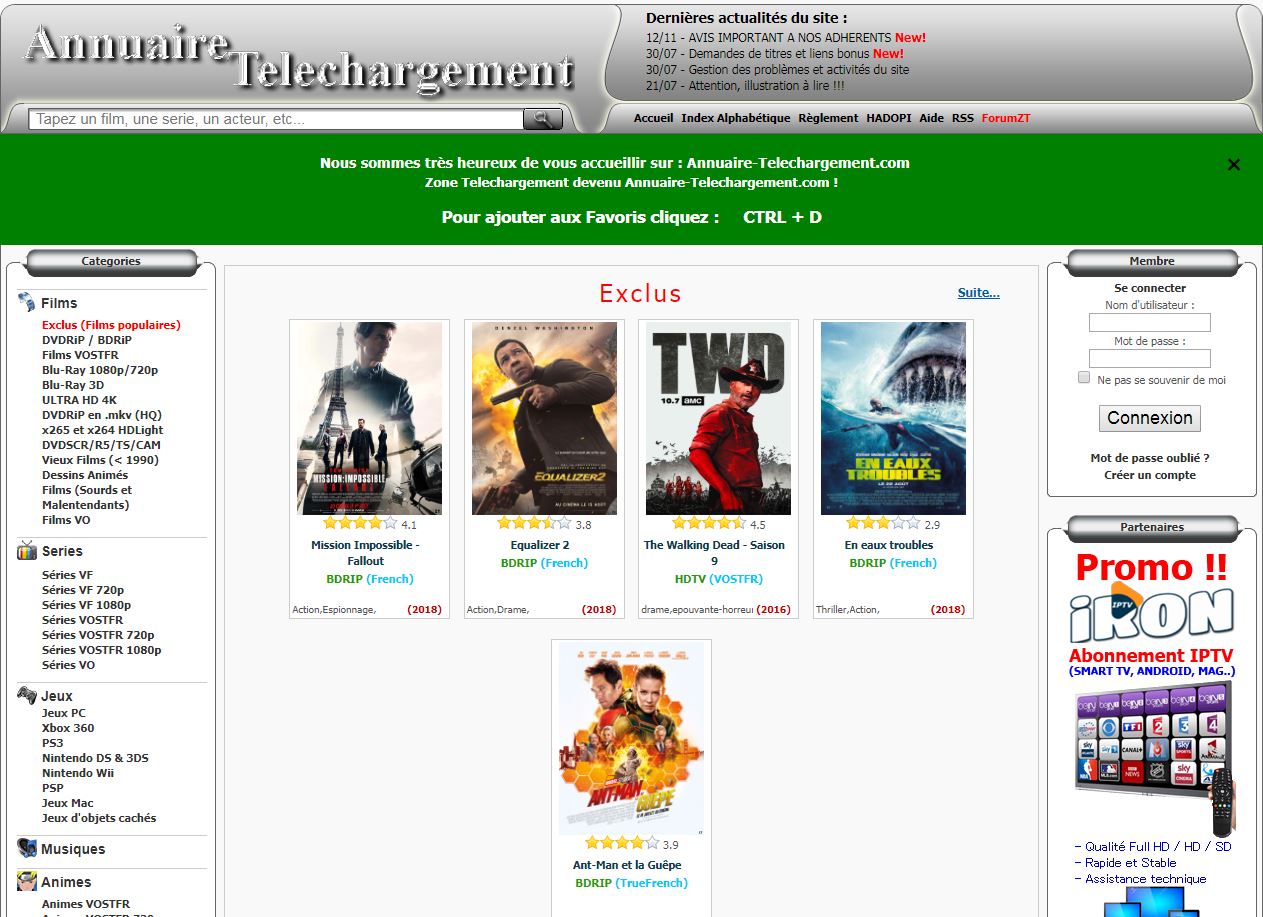Select Blu-Ray 3D category
The image size is (1263, 917).
click(x=73, y=385)
